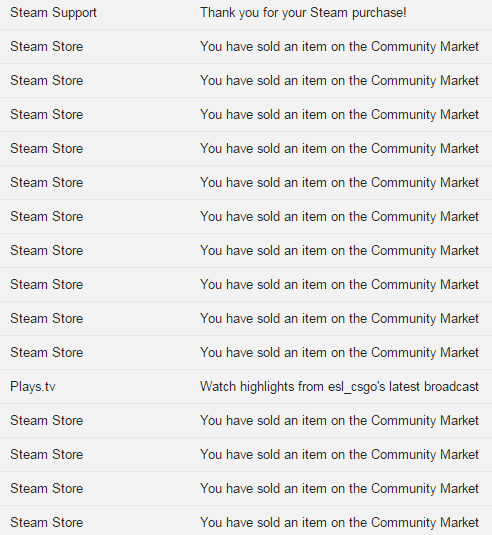Image resolution: width=492 pixels, height=535 pixels.
Task: Select fourth Steam Store email below Steam Support
Action: (246, 148)
